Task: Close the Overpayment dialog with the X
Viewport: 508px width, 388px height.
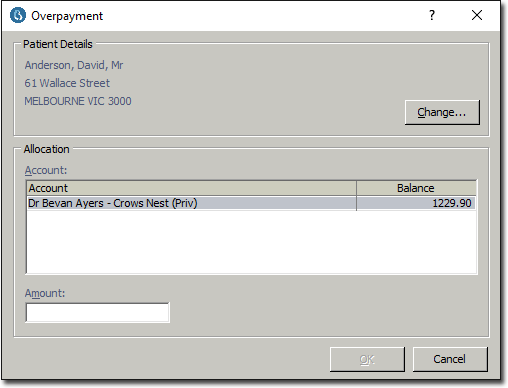Action: [x=477, y=15]
